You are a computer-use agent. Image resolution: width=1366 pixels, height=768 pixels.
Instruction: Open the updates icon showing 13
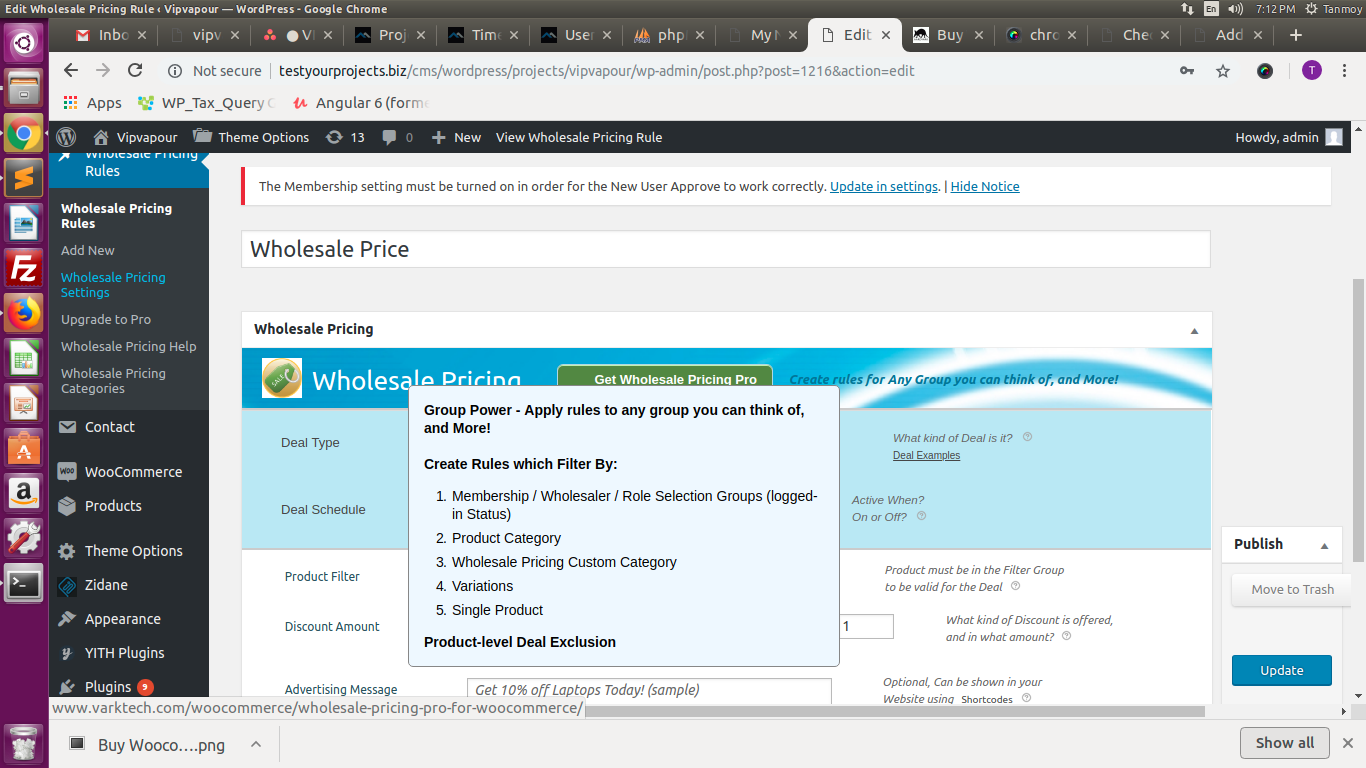(345, 137)
